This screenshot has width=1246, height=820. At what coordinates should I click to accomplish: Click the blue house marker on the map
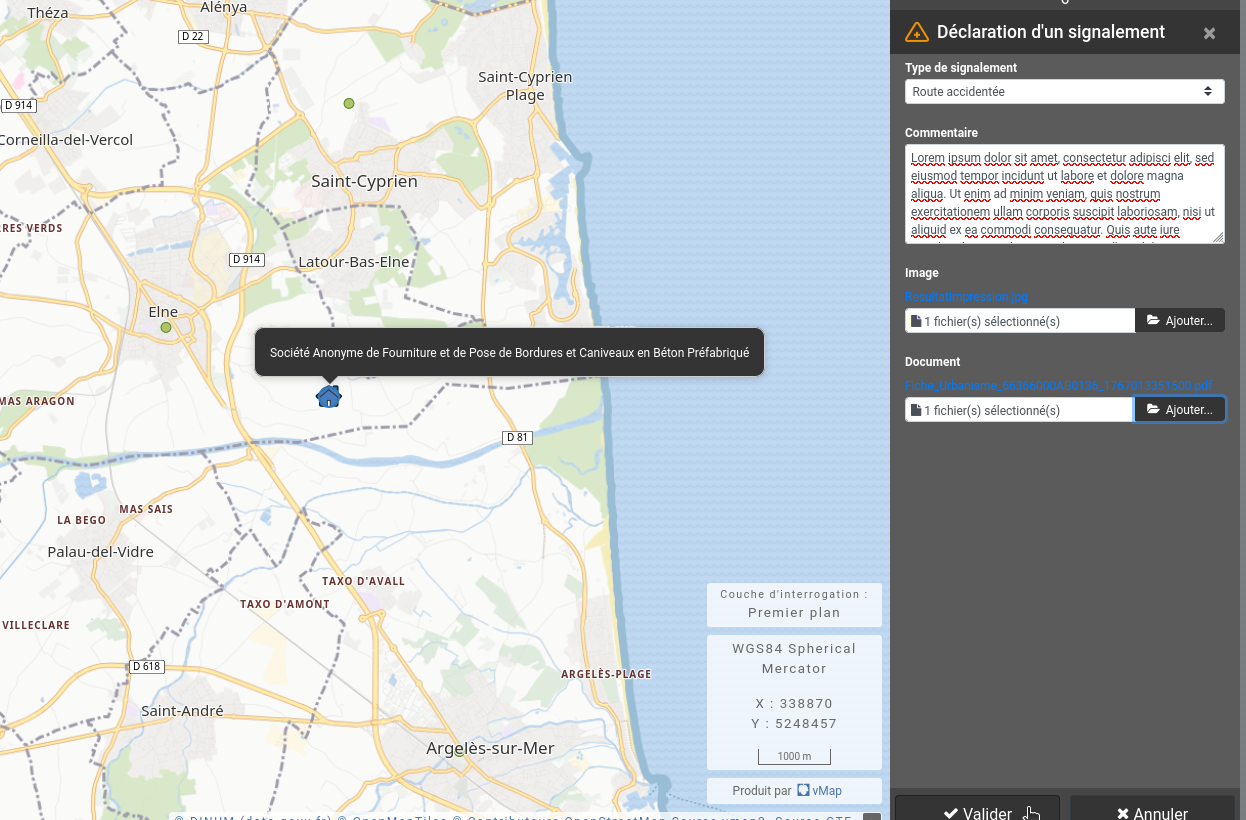tap(329, 397)
